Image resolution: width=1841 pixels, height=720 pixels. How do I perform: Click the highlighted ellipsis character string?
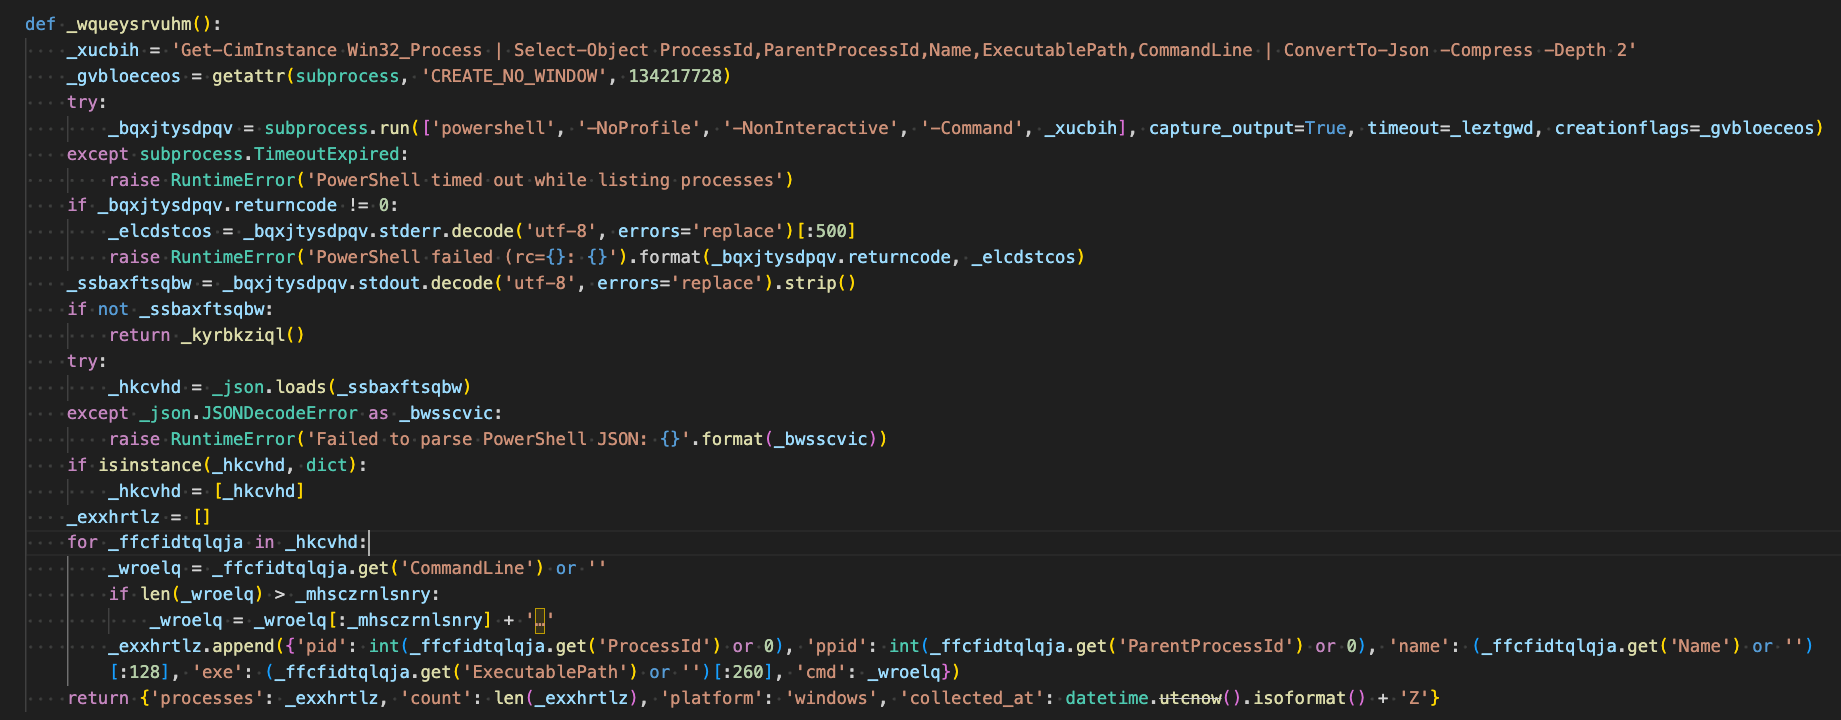(540, 620)
